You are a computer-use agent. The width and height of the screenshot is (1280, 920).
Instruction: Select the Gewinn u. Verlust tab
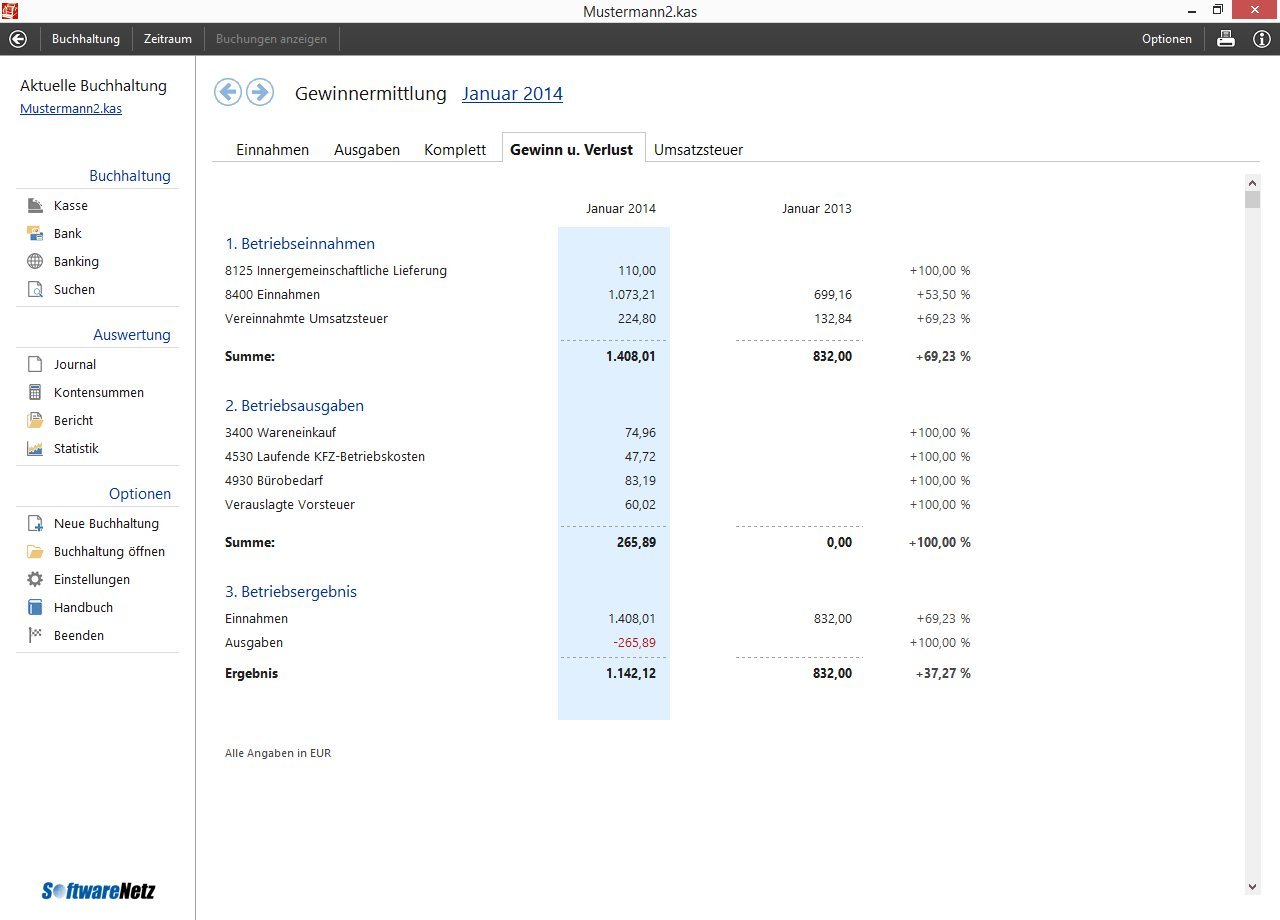572,150
